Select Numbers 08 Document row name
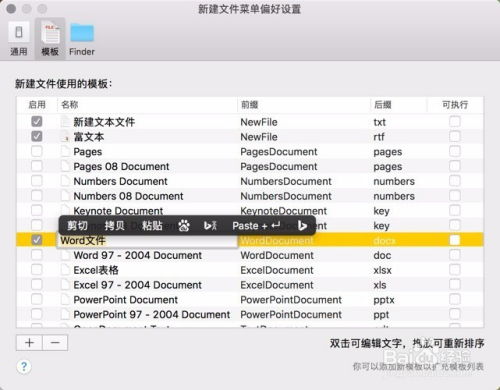500x390 pixels. click(x=128, y=196)
